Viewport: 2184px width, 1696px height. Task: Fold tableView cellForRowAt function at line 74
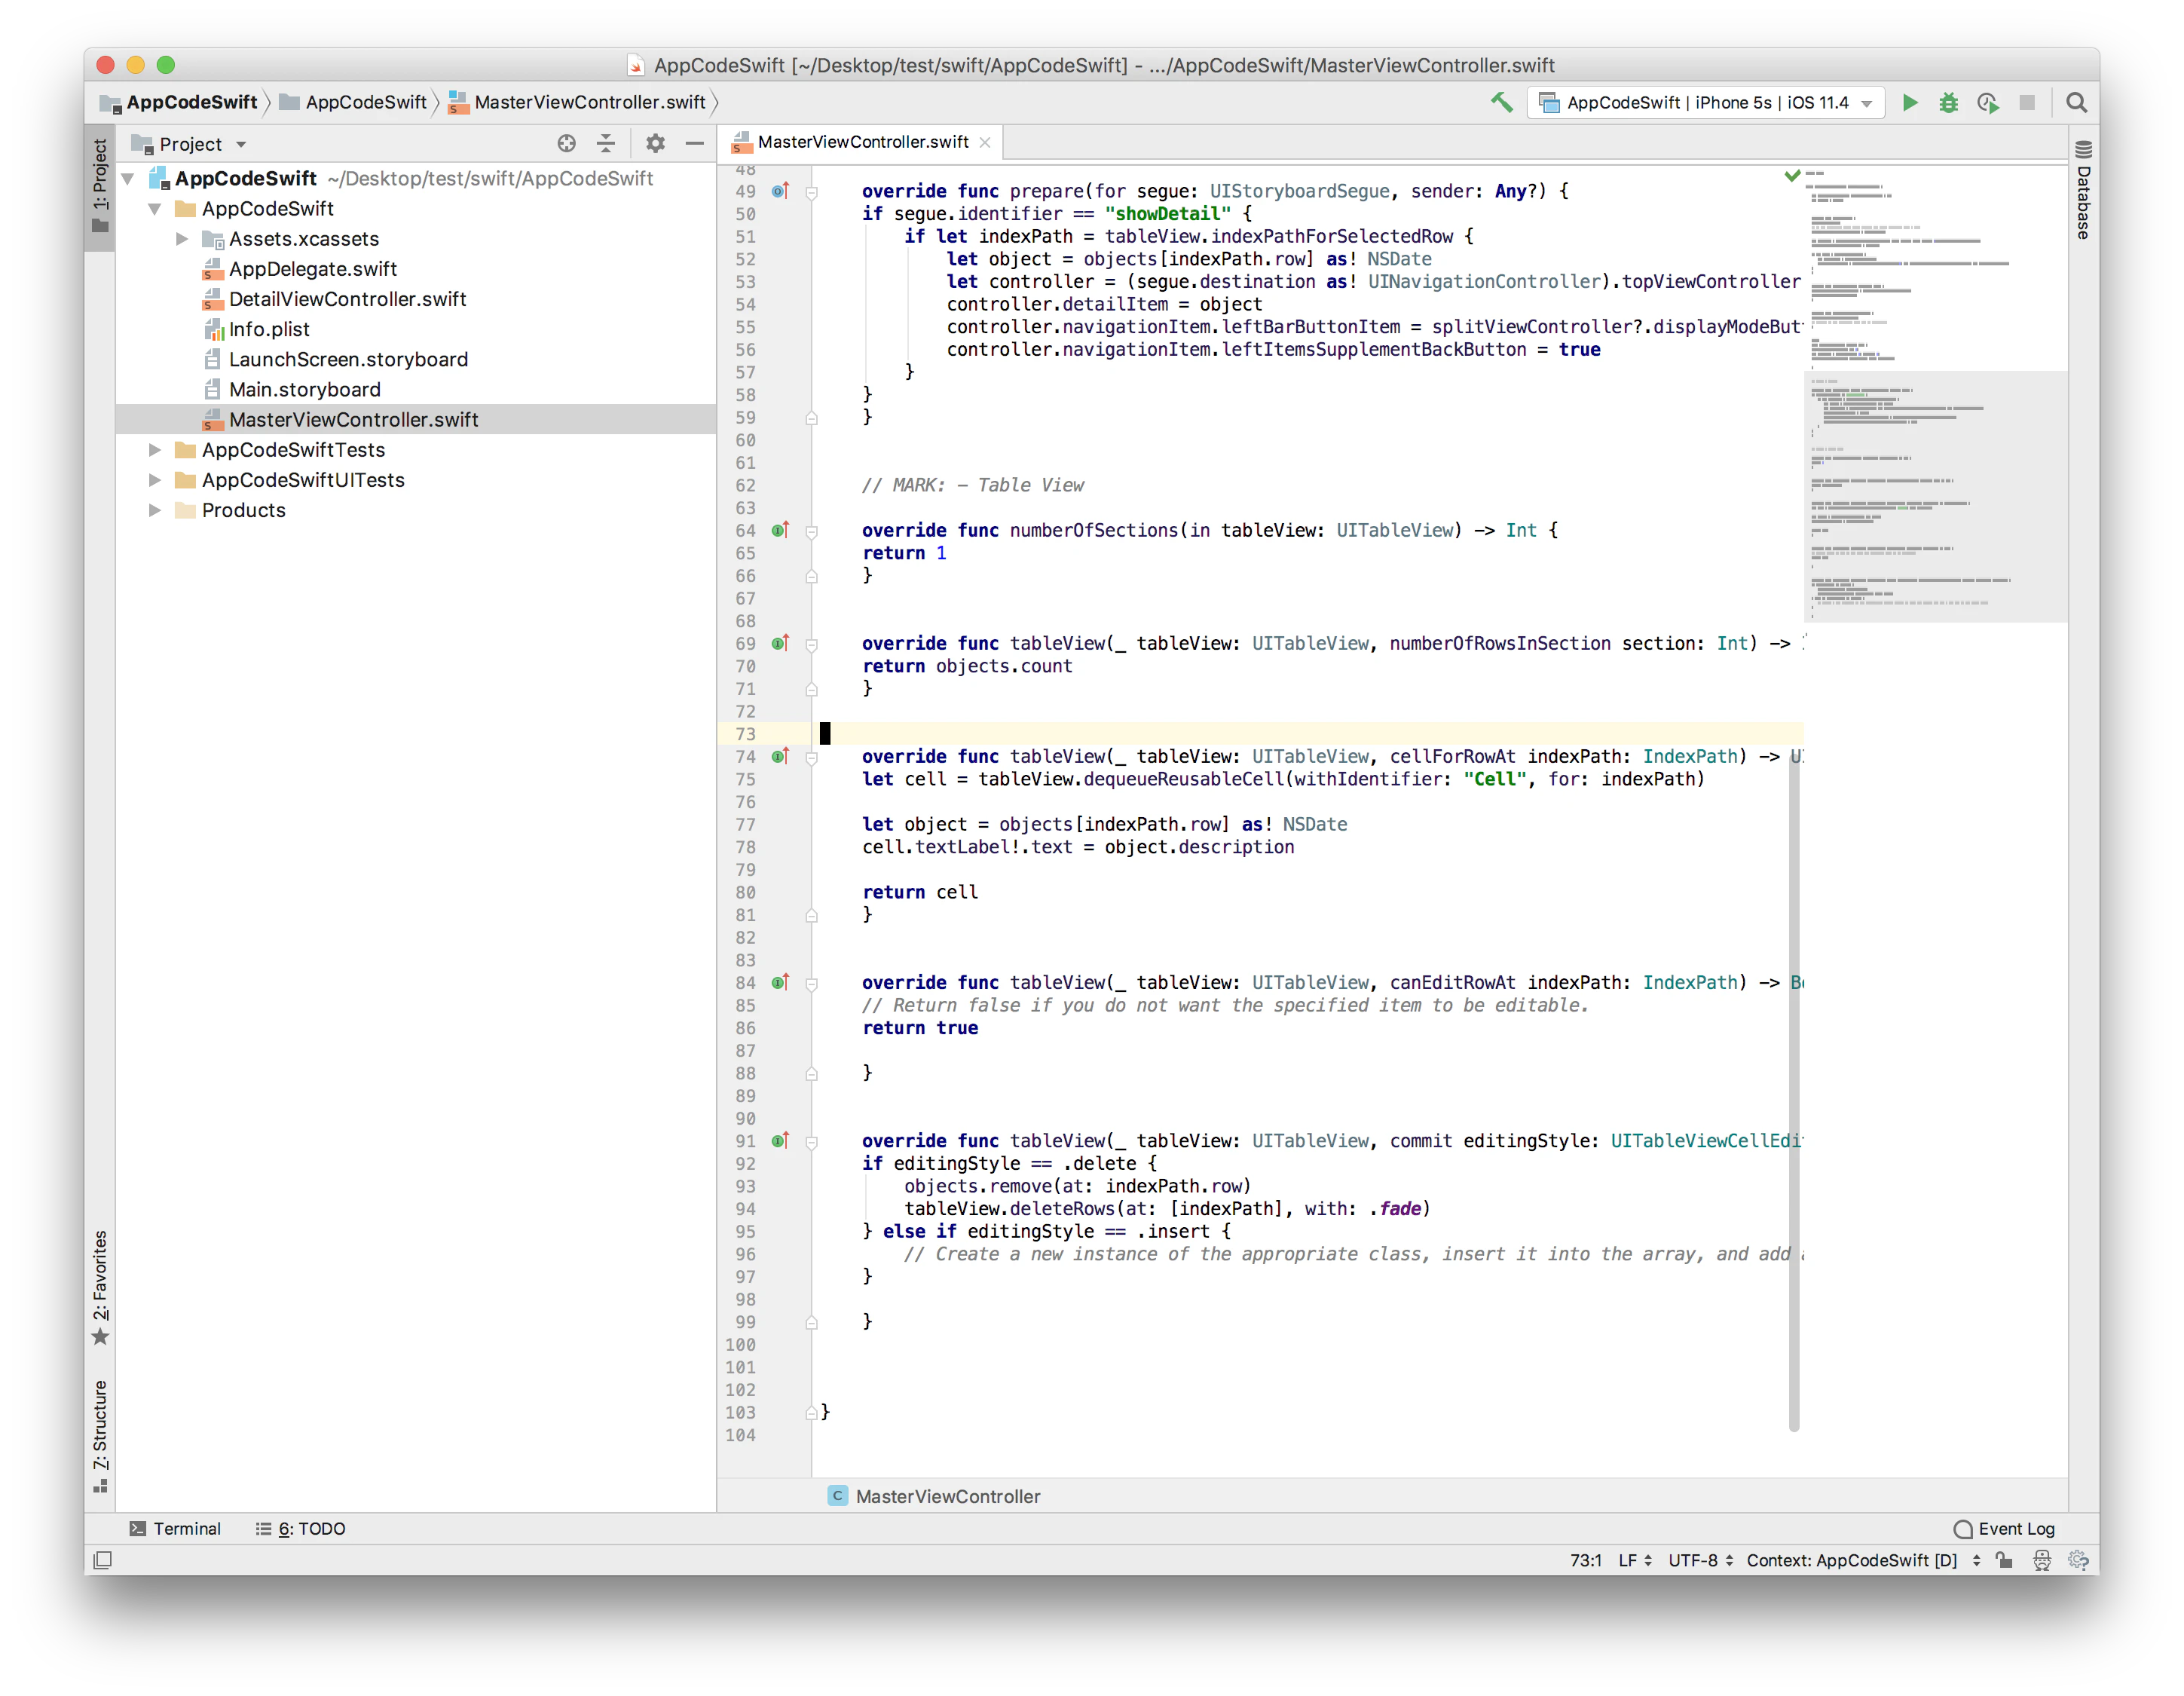(812, 758)
